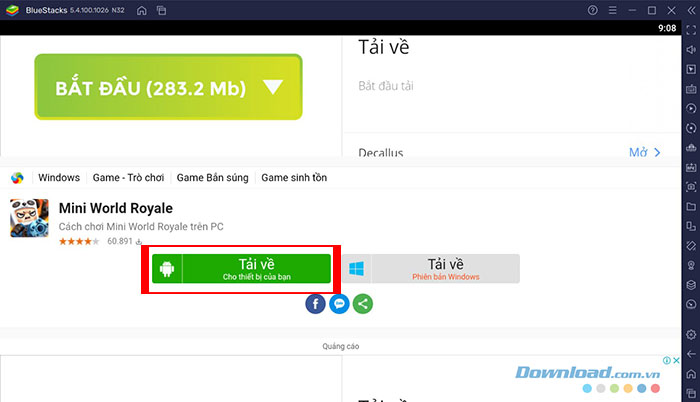Share via the Facebook icon
The width and height of the screenshot is (700, 402).
(315, 304)
